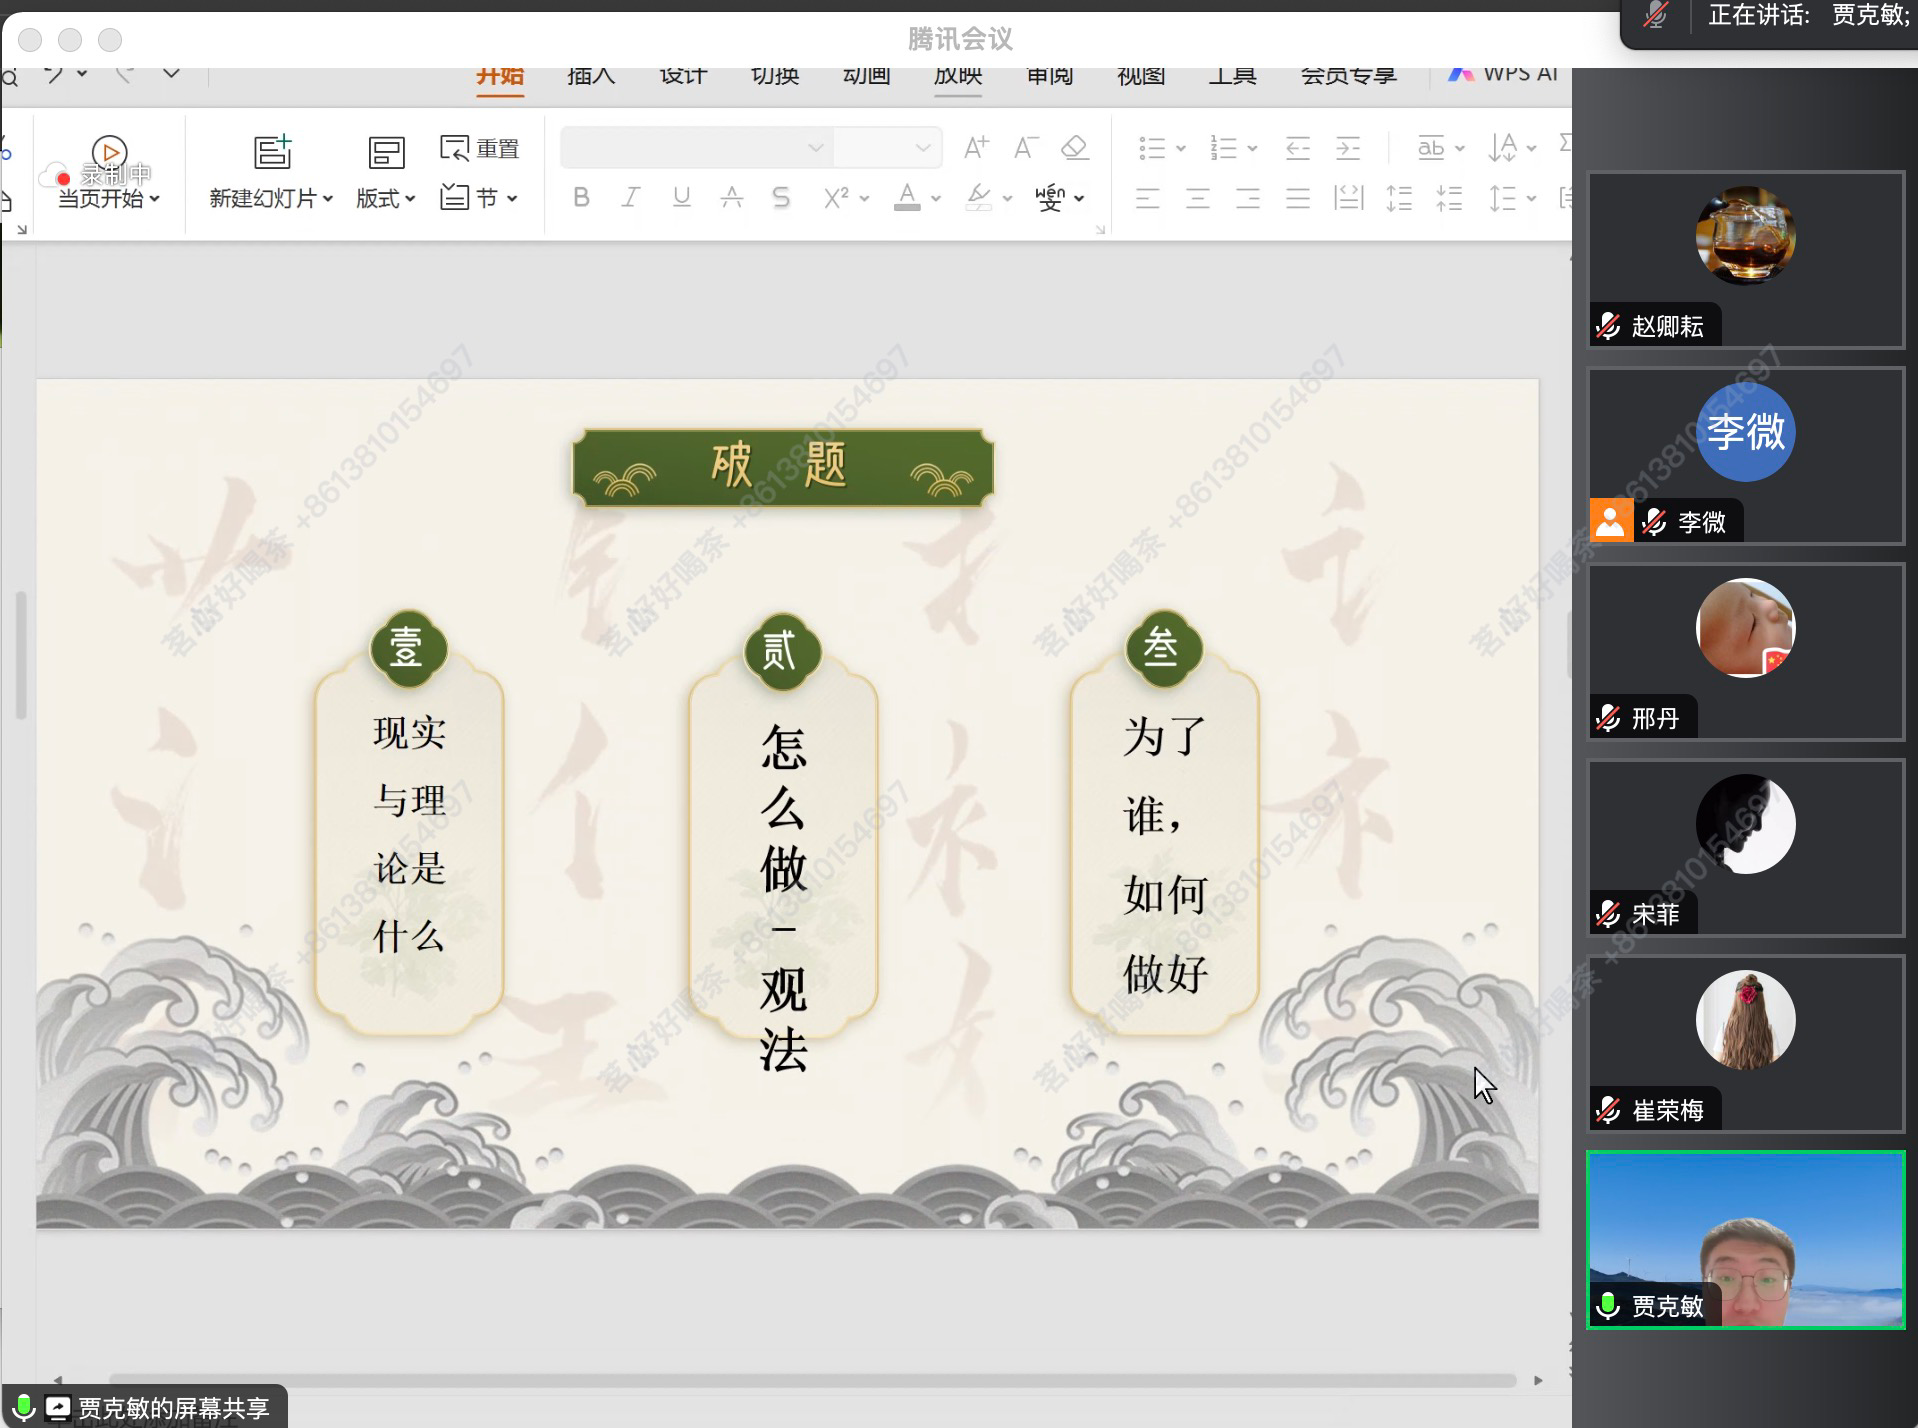The height and width of the screenshot is (1428, 1918).
Task: Increase paragraph indent
Action: 1348,148
